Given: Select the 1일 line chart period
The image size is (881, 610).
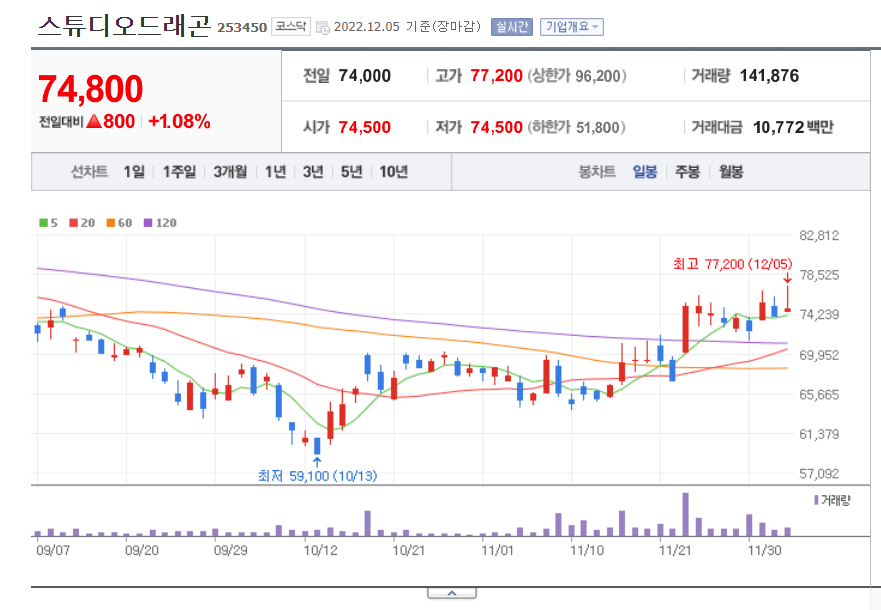Looking at the screenshot, I should click(x=134, y=172).
